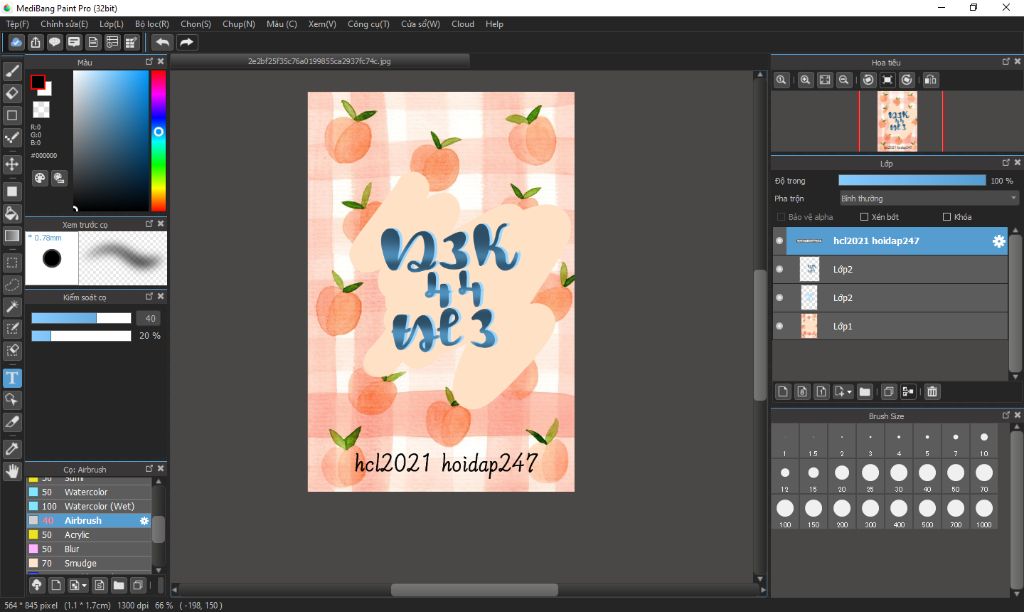Screen dimensions: 1024x612
Task: Click the Redo arrow in toolbar
Action: (x=186, y=42)
